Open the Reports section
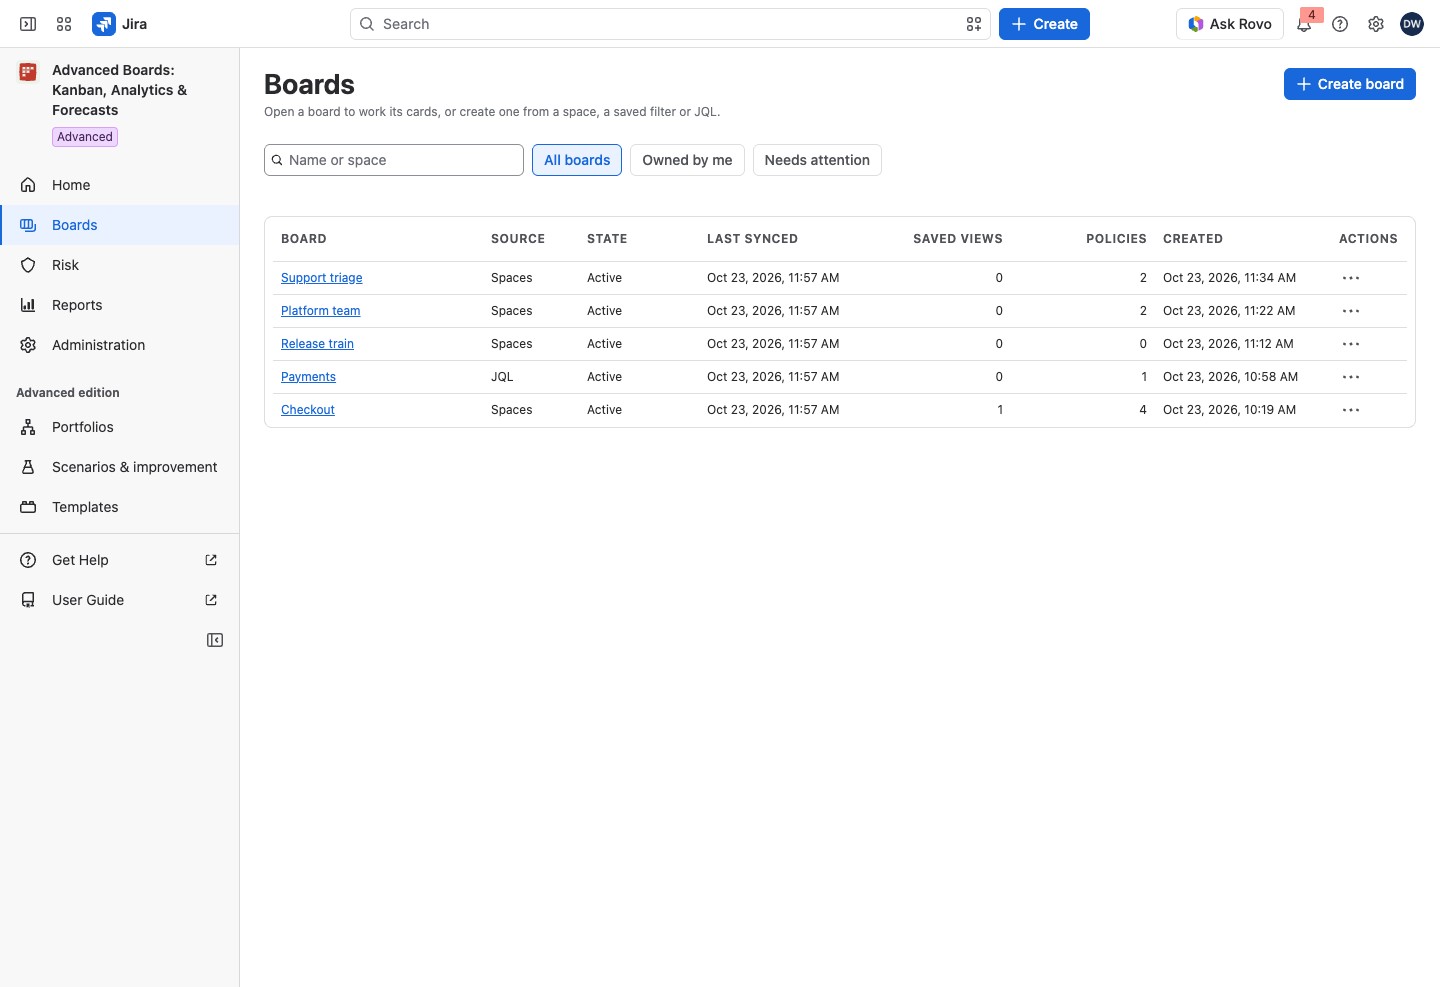Viewport: 1440px width, 987px height. [120, 305]
